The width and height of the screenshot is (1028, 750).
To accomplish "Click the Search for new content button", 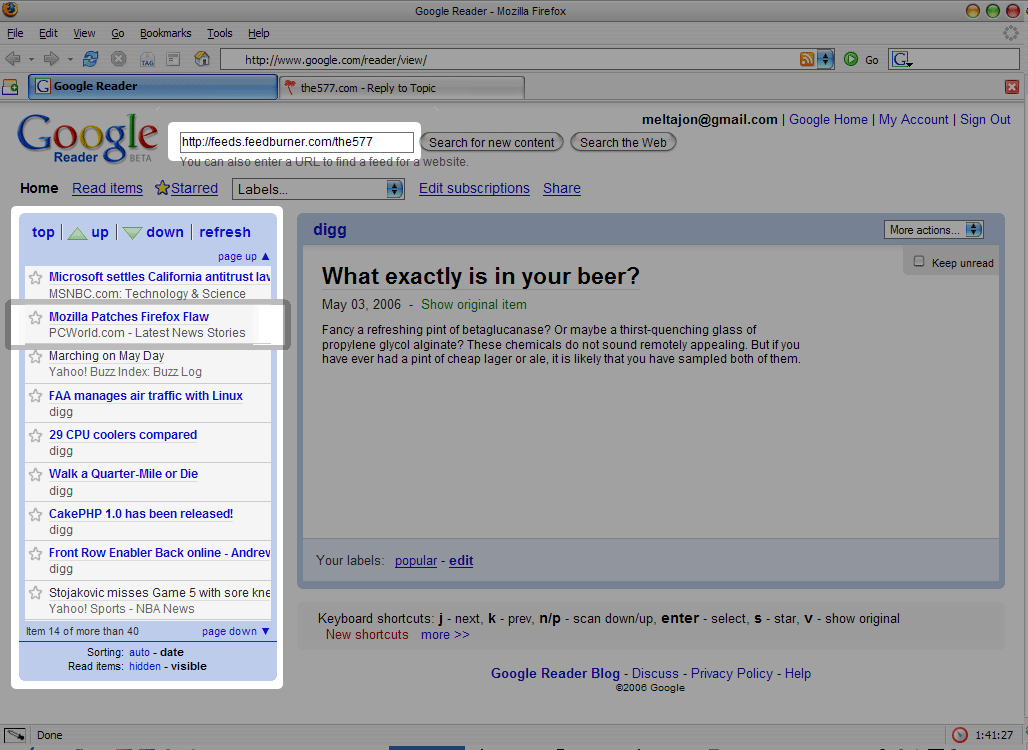I will pyautogui.click(x=491, y=142).
